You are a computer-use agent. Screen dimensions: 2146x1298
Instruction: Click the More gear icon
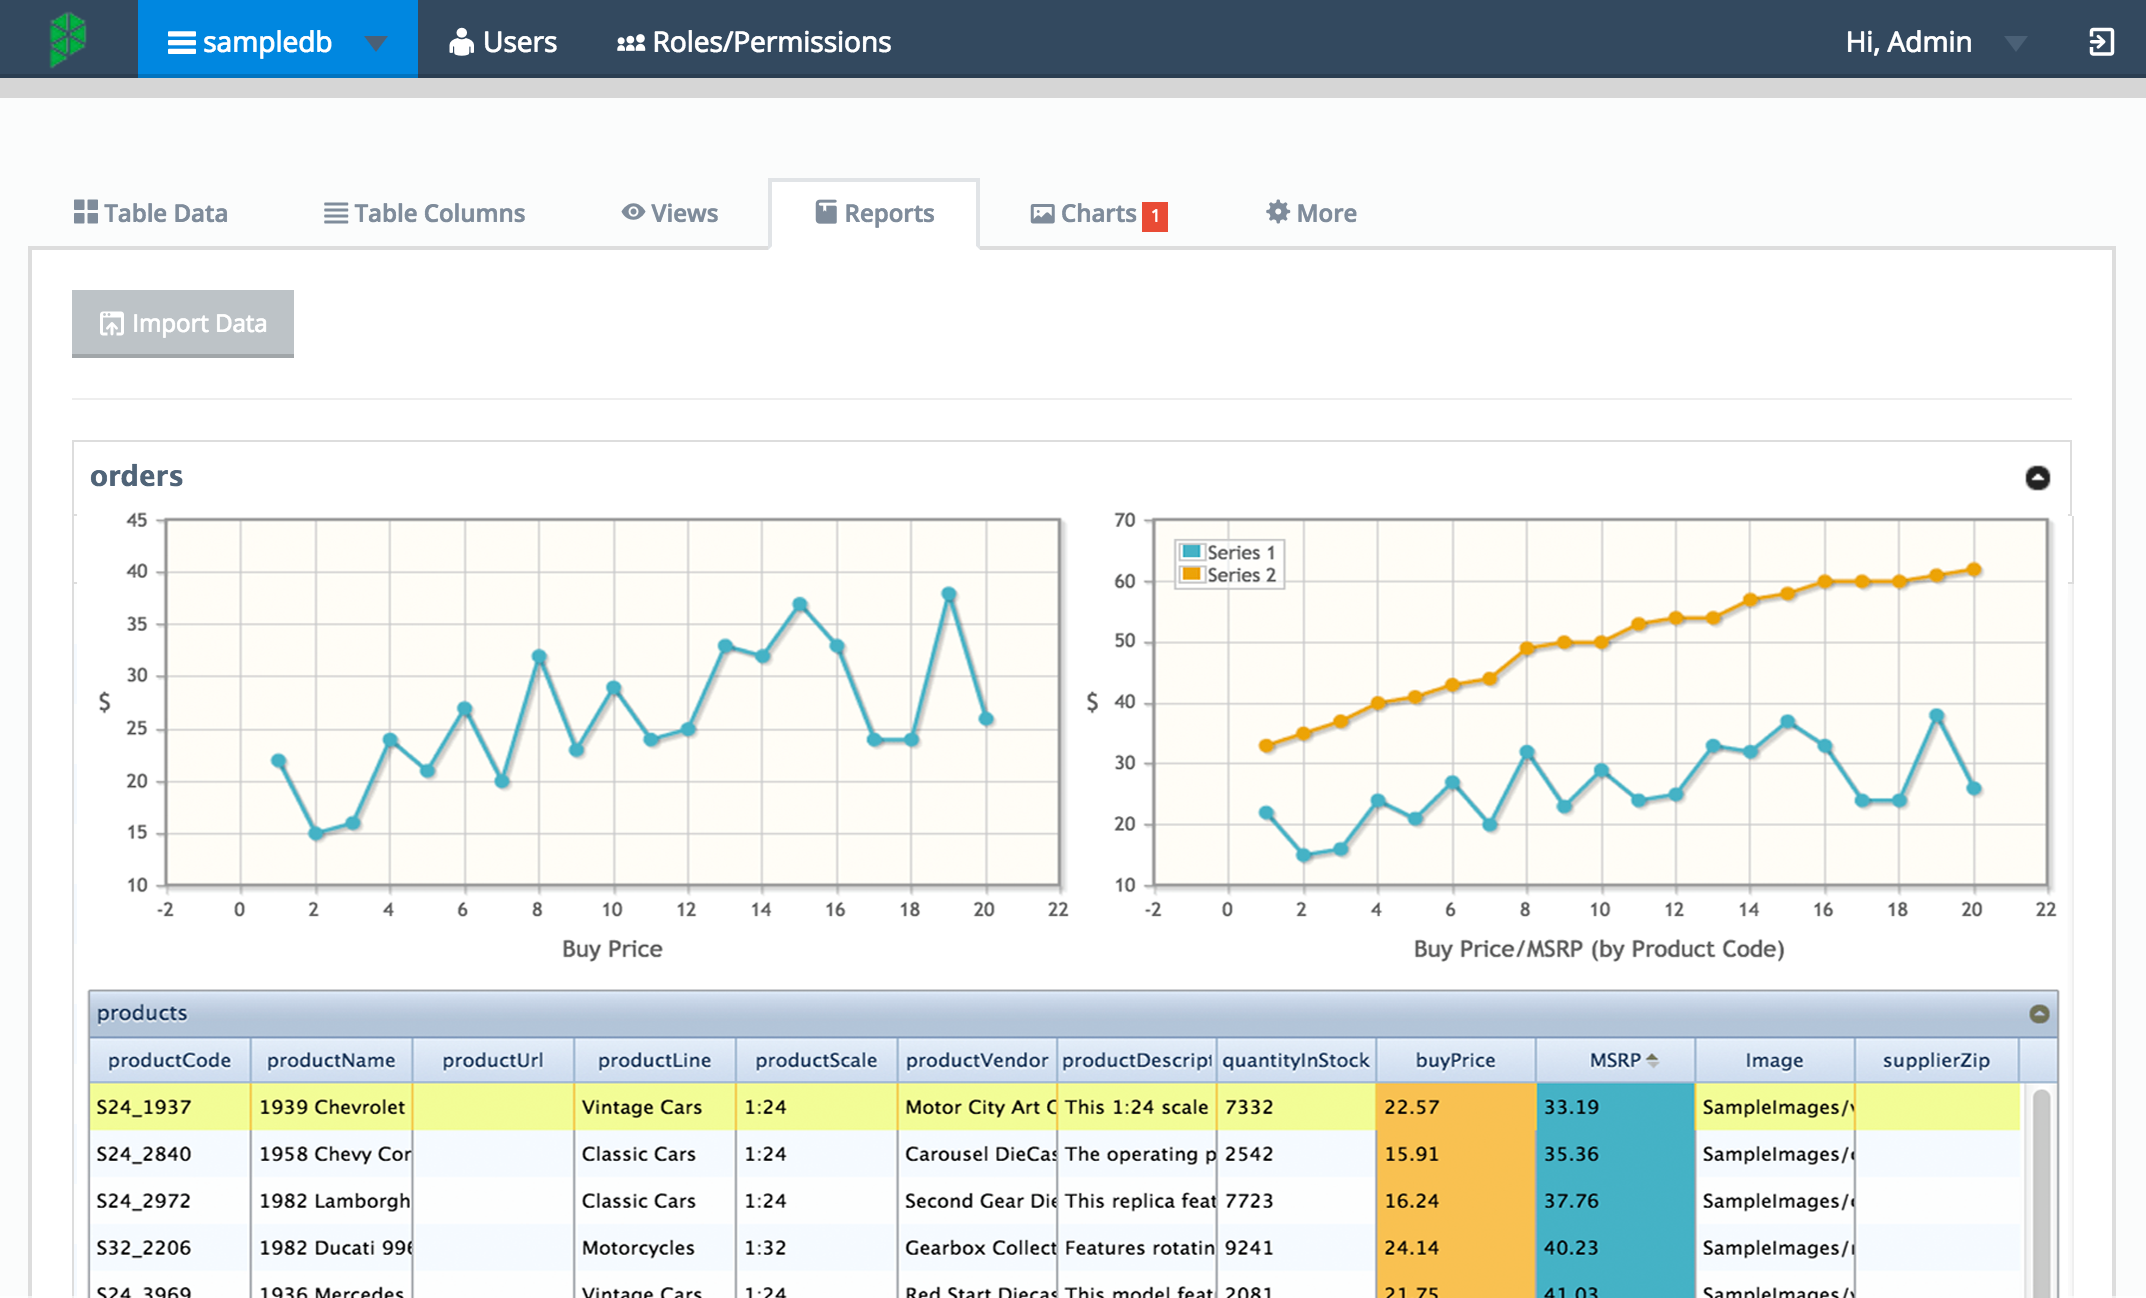(x=1277, y=212)
